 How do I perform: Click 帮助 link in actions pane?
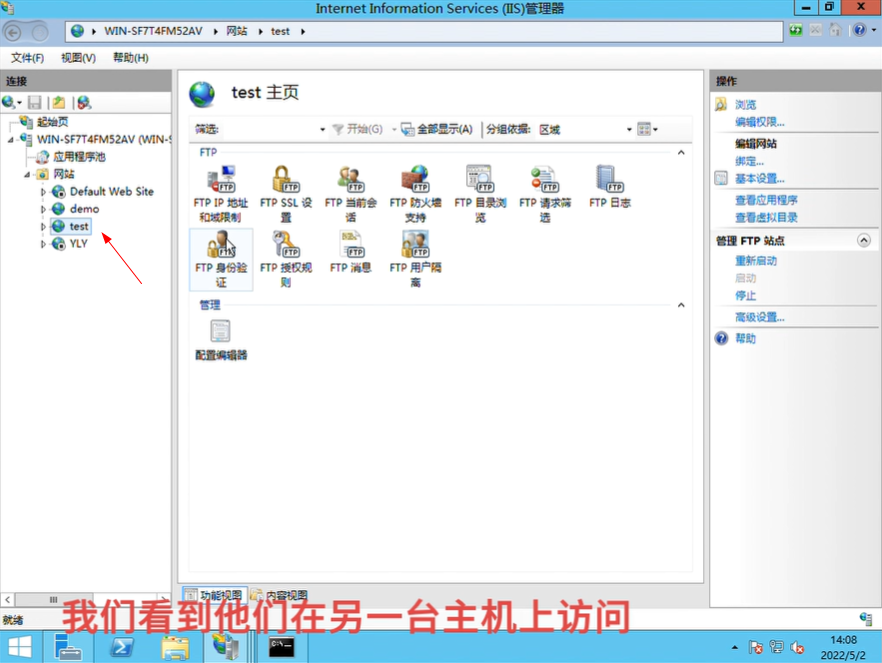pyautogui.click(x=745, y=339)
